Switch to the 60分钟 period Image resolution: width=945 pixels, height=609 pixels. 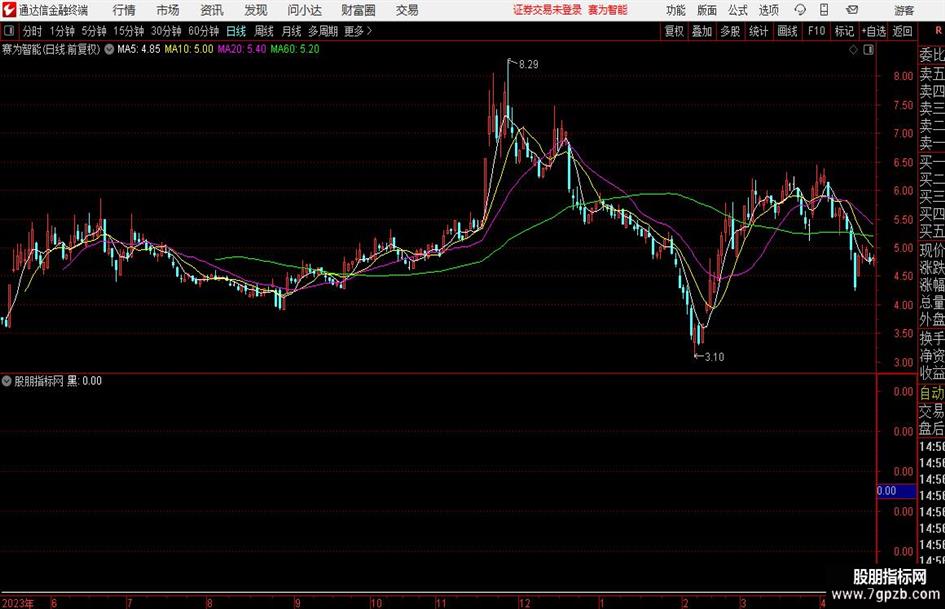pyautogui.click(x=203, y=31)
